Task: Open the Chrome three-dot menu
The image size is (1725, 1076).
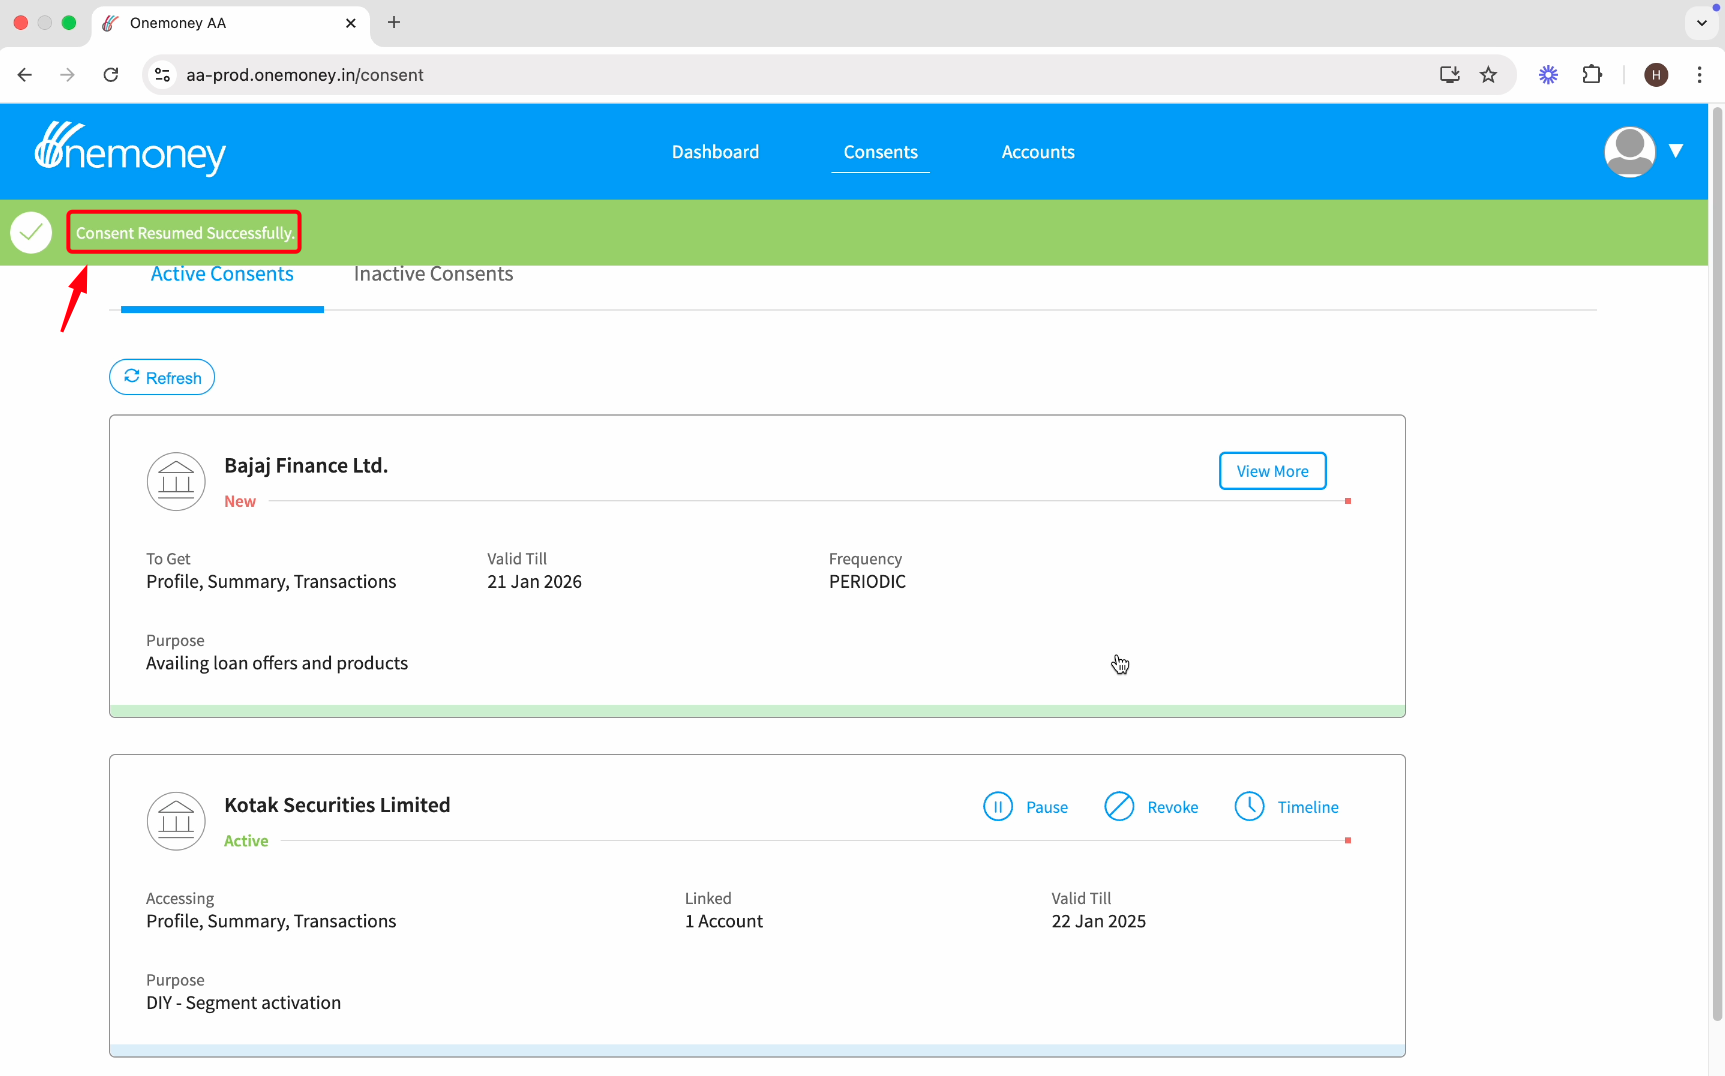Action: (x=1699, y=75)
